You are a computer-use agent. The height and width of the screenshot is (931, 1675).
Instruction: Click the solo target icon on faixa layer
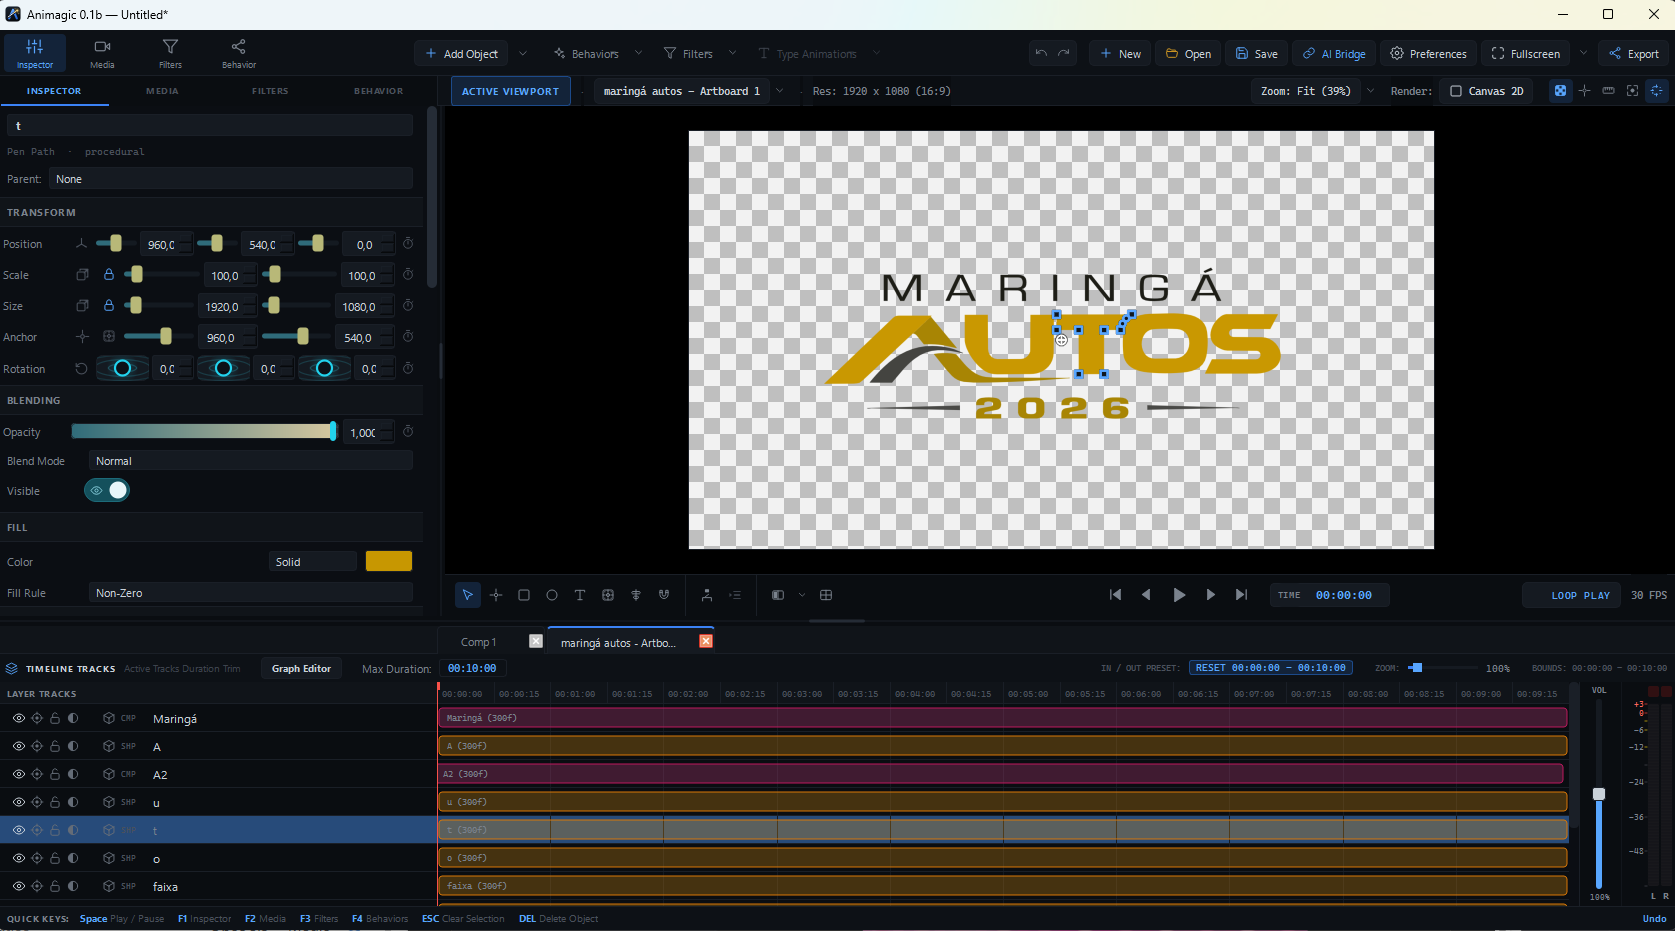(x=37, y=886)
